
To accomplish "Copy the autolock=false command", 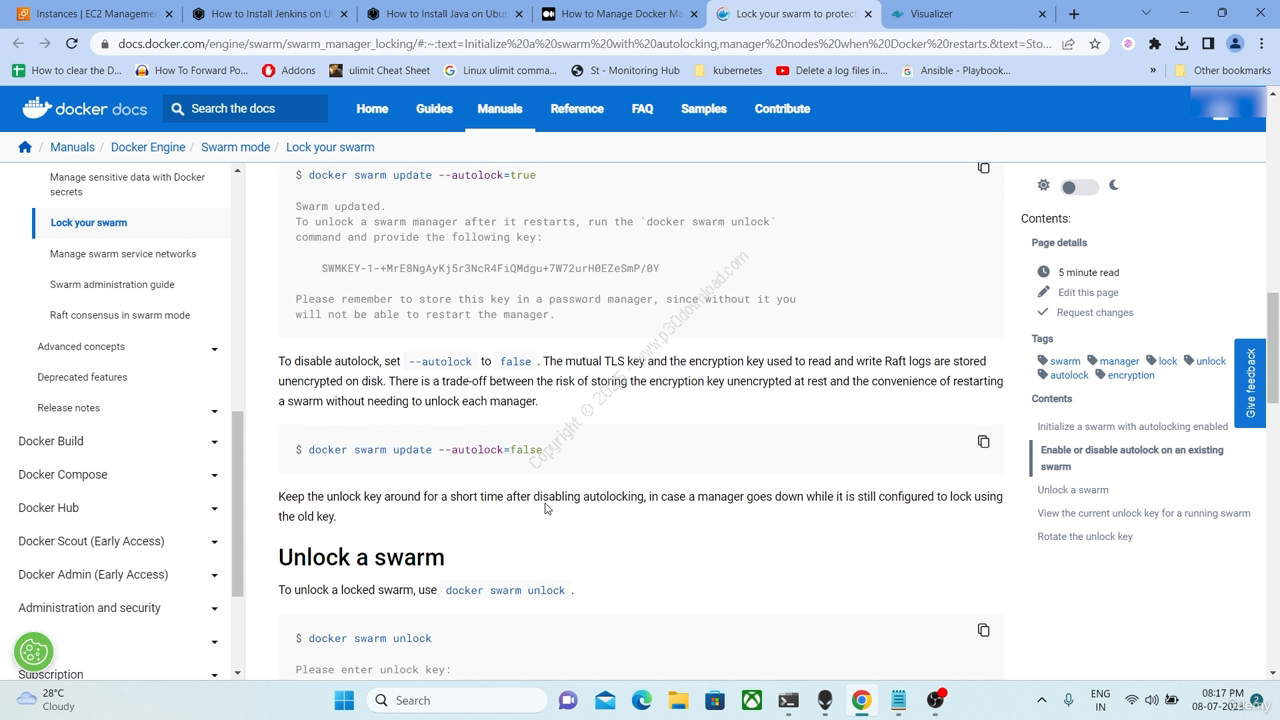I will coord(983,441).
